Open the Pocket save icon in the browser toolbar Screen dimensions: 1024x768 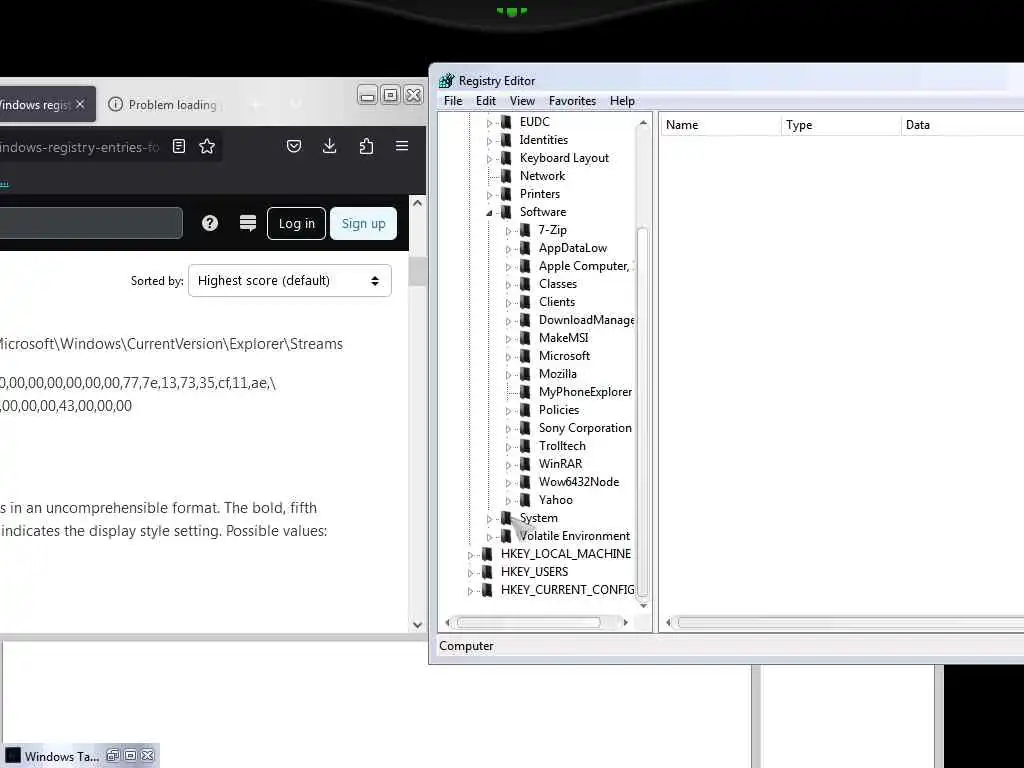(294, 146)
